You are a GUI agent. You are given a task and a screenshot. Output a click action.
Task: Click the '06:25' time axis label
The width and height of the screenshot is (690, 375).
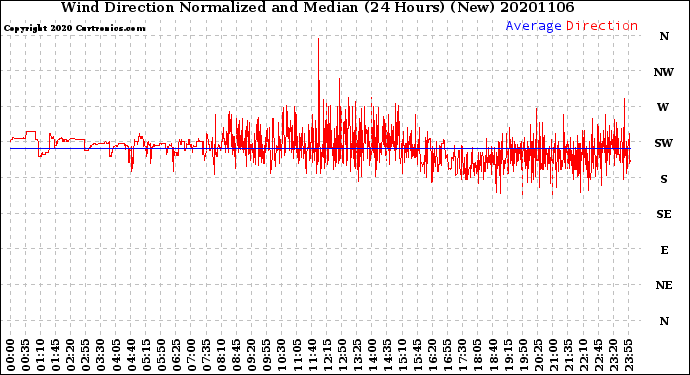176,355
